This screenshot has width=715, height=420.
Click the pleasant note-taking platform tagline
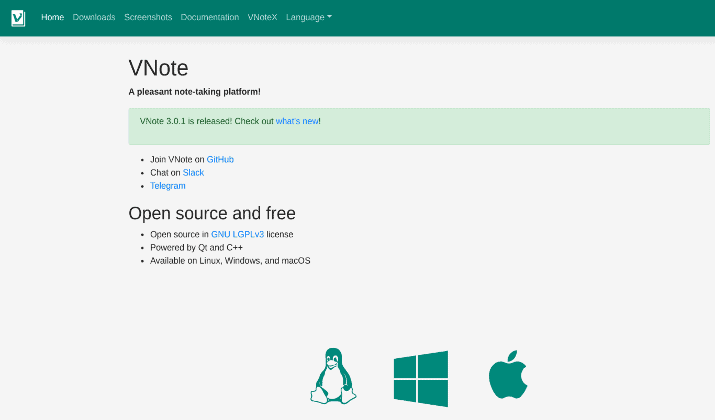[195, 92]
